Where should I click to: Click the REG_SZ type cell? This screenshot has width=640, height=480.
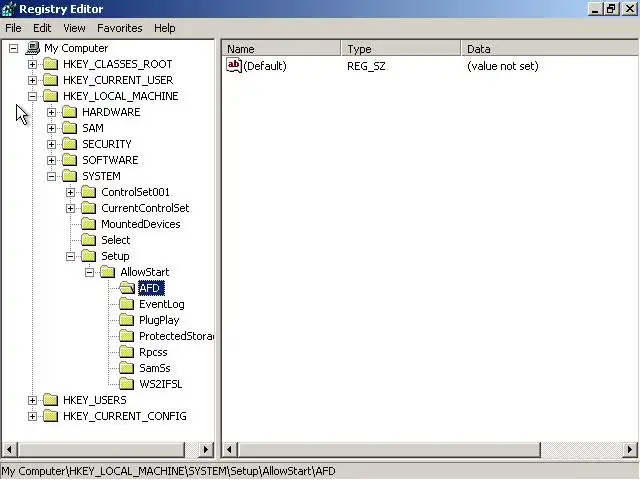tap(366, 66)
